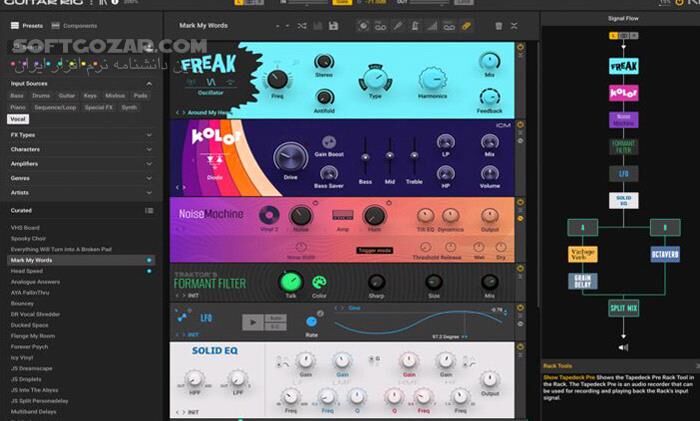Collapse the Input Sources section

coord(149,83)
